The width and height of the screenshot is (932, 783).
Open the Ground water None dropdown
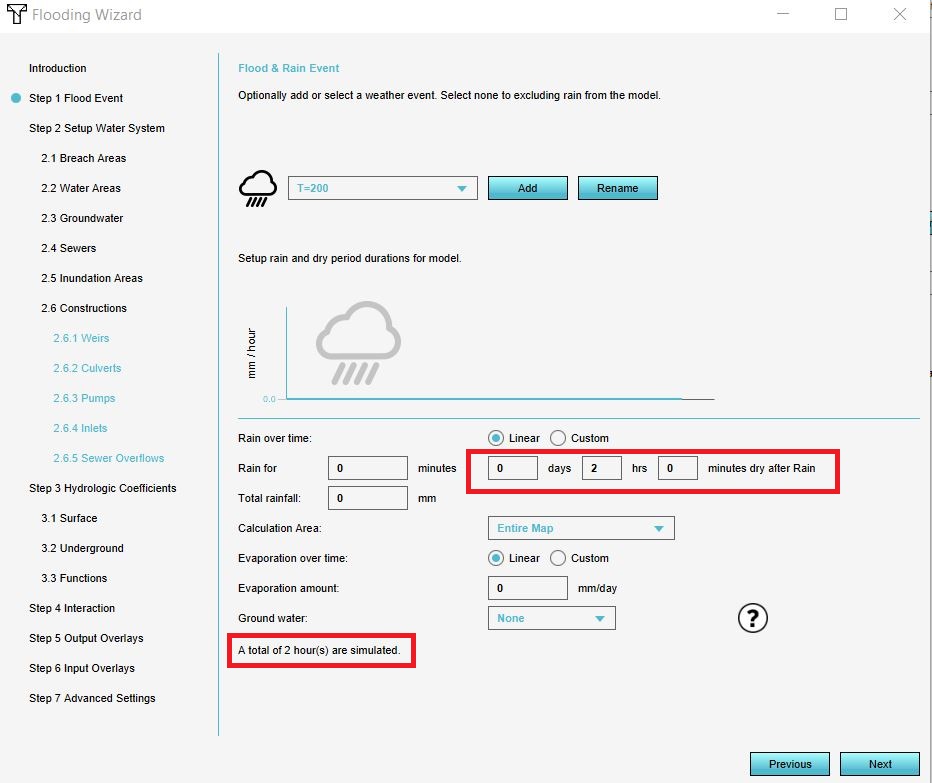tap(551, 618)
